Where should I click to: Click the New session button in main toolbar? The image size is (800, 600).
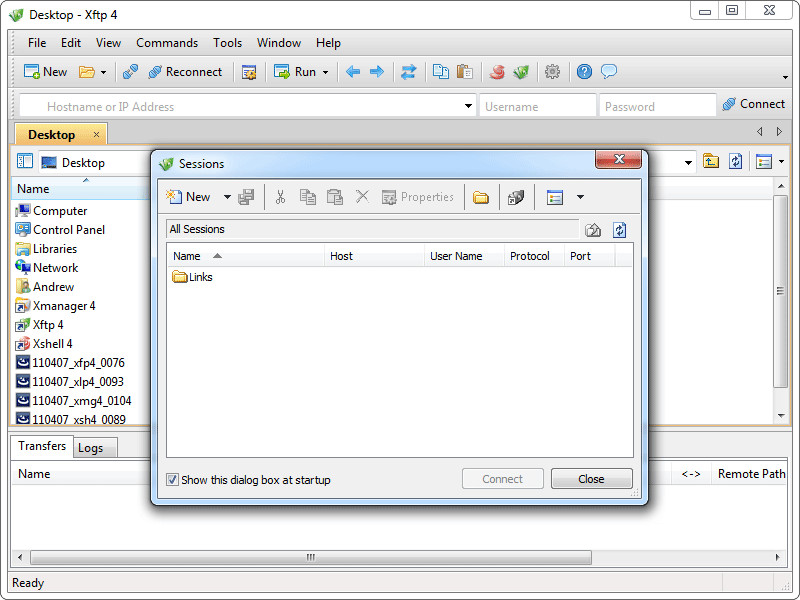45,72
